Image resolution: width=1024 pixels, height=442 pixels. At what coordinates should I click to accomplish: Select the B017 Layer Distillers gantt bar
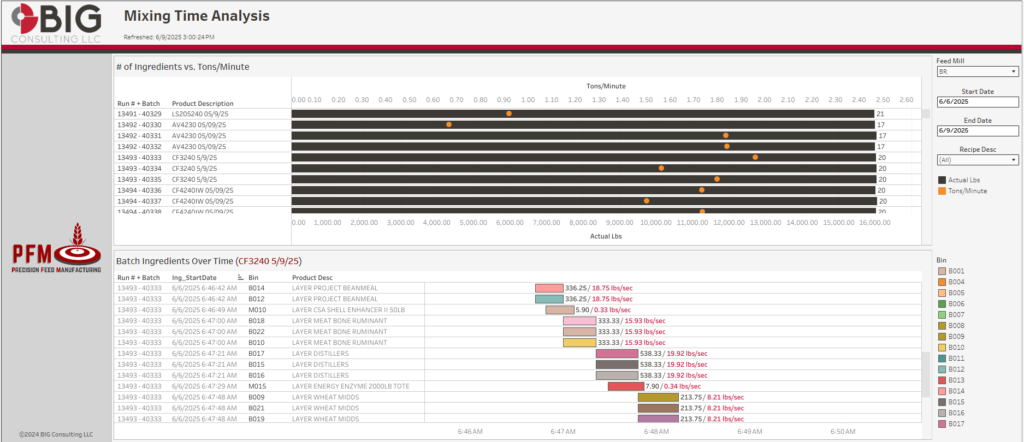(x=616, y=353)
